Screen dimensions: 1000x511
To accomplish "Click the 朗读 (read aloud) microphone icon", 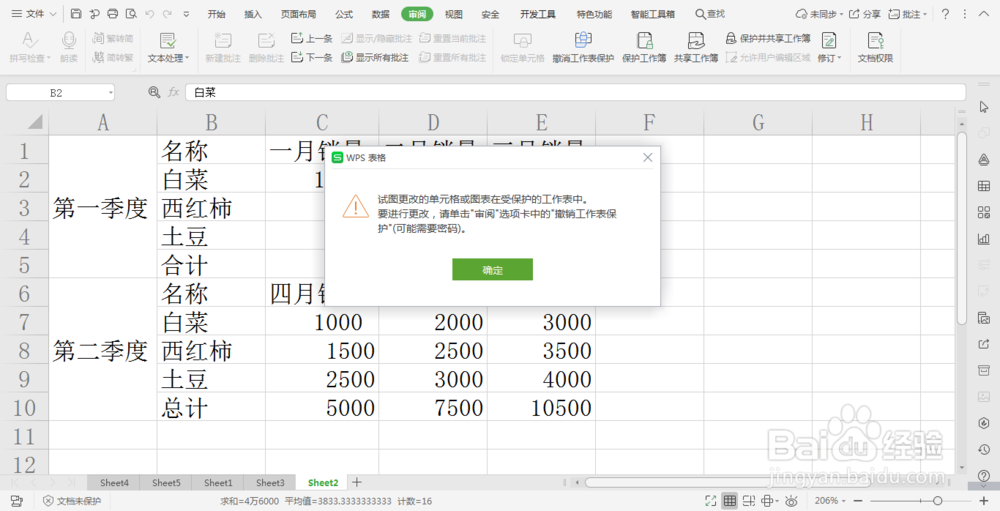I will pyautogui.click(x=69, y=40).
